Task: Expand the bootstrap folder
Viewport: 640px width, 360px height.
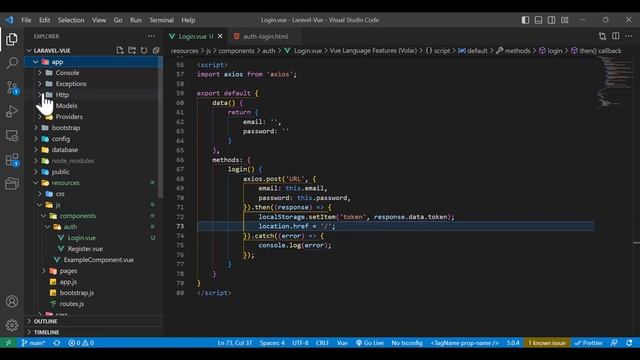Action: (x=36, y=128)
